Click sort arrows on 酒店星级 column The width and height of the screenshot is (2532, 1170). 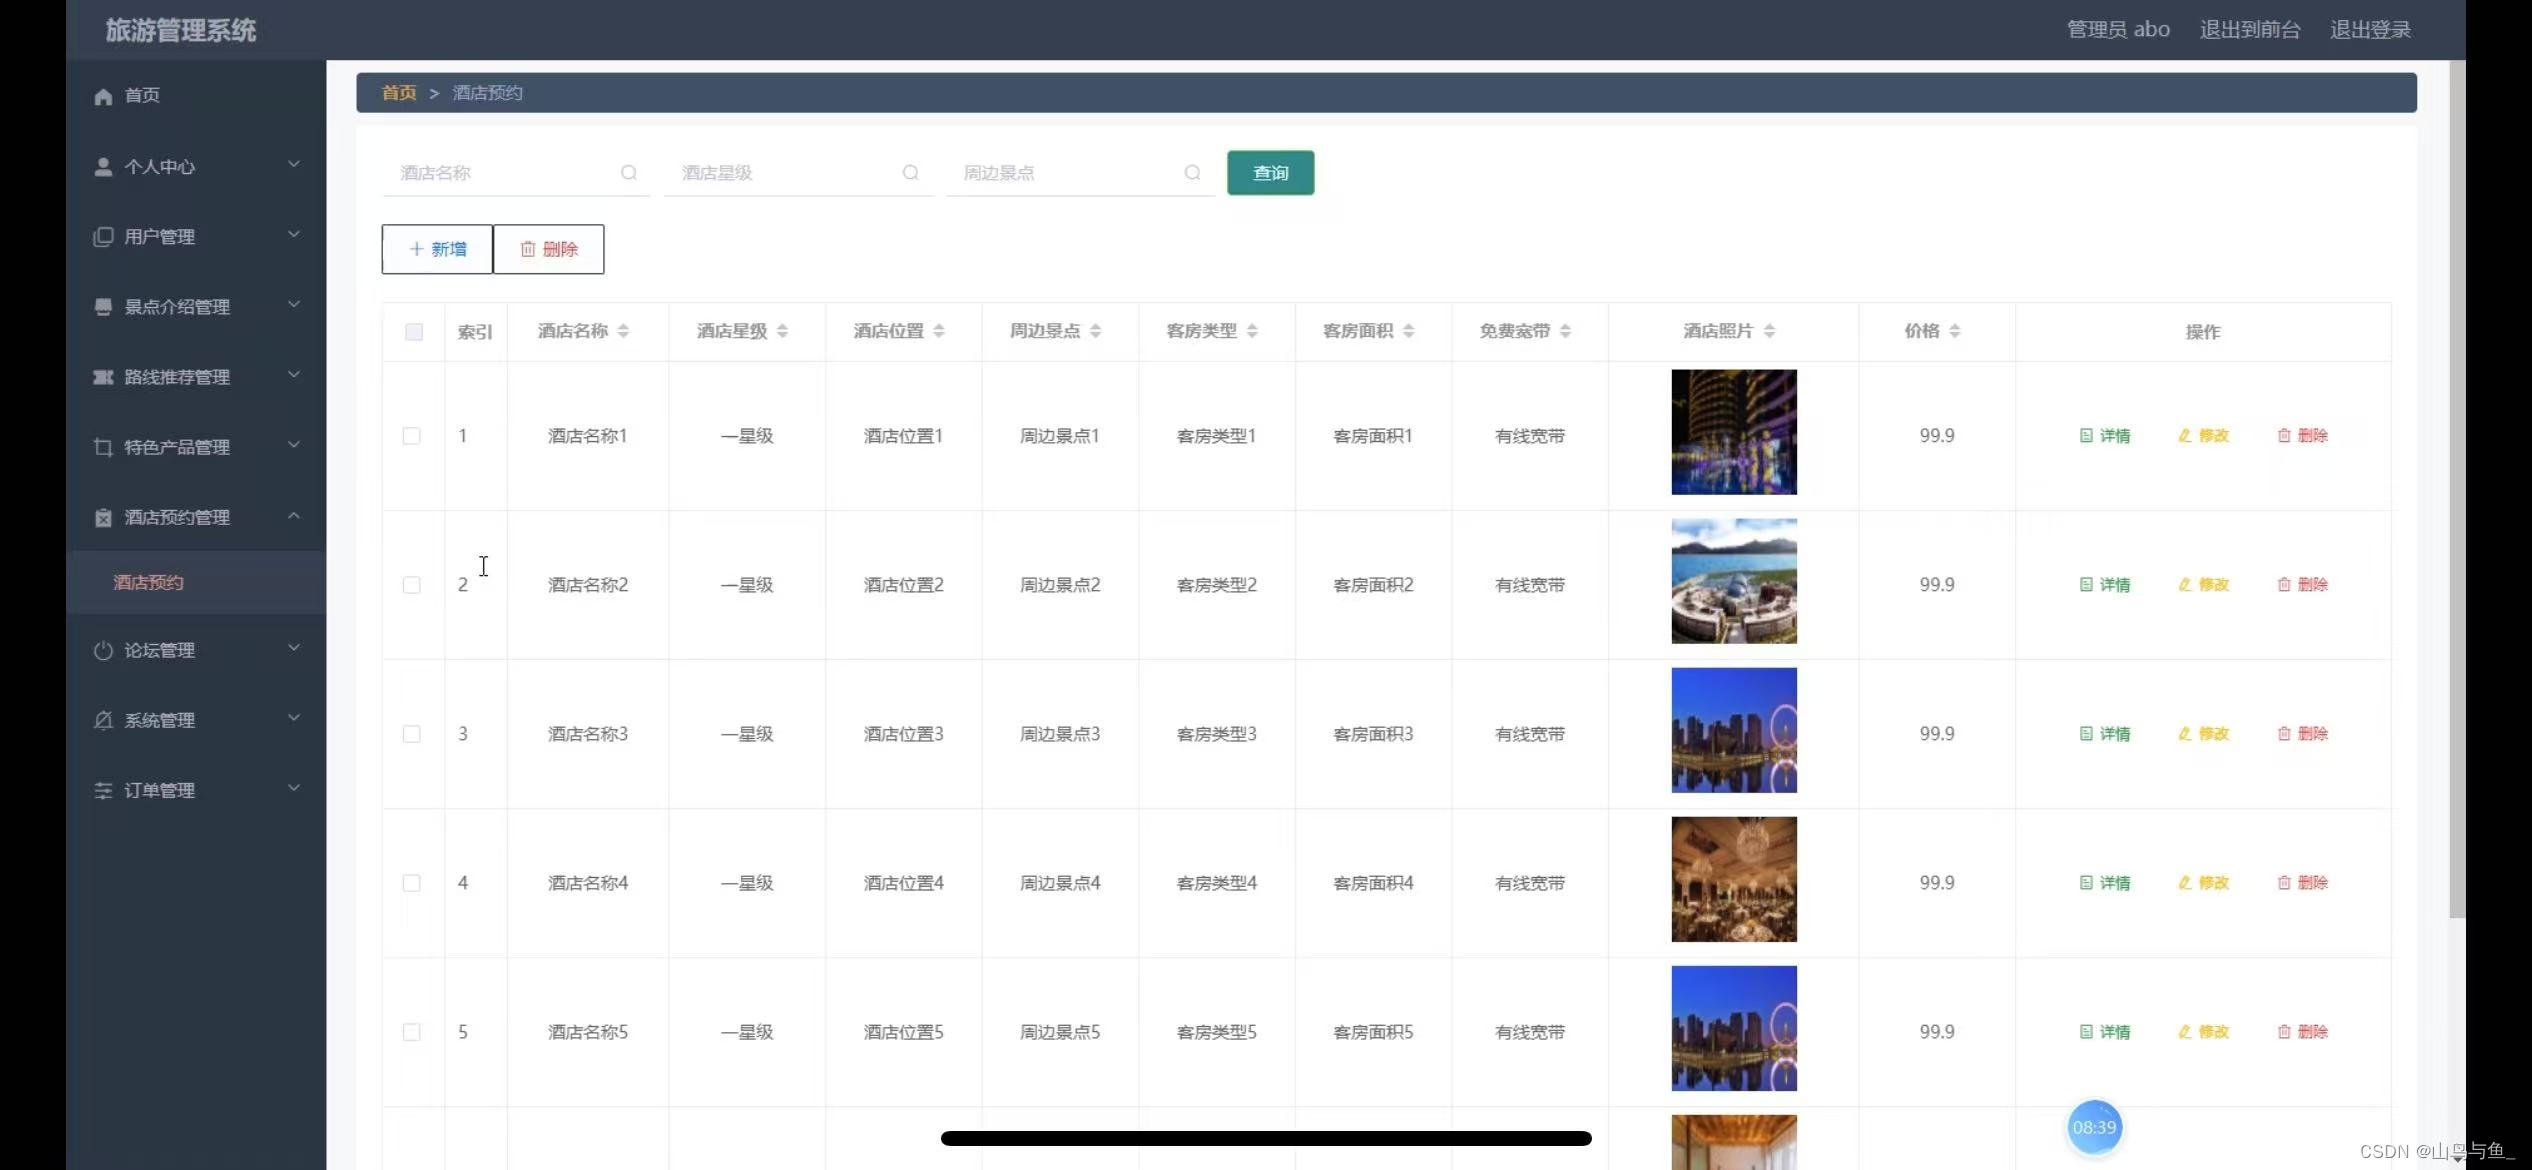tap(782, 331)
